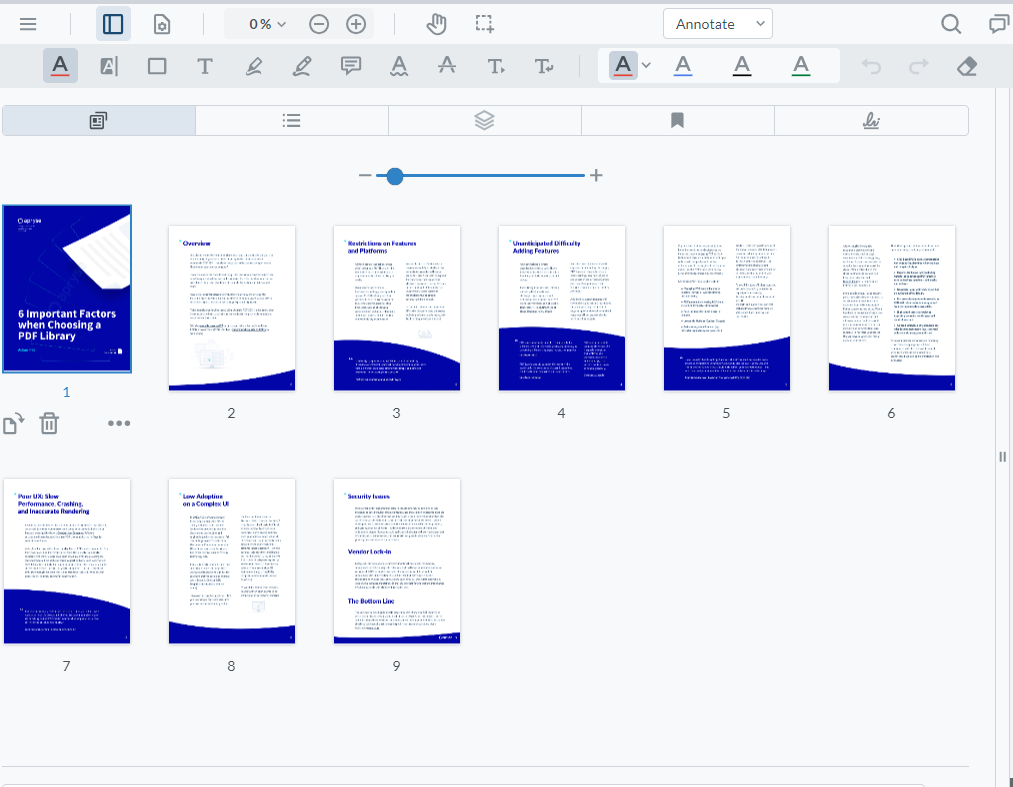Open the Annotate mode dropdown
Viewport: 1013px width, 787px height.
[x=717, y=23]
